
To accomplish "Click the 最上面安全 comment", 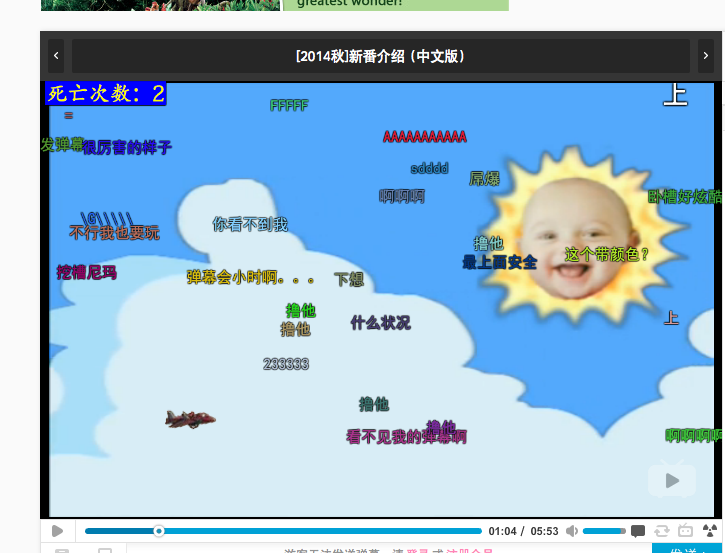I will (500, 262).
